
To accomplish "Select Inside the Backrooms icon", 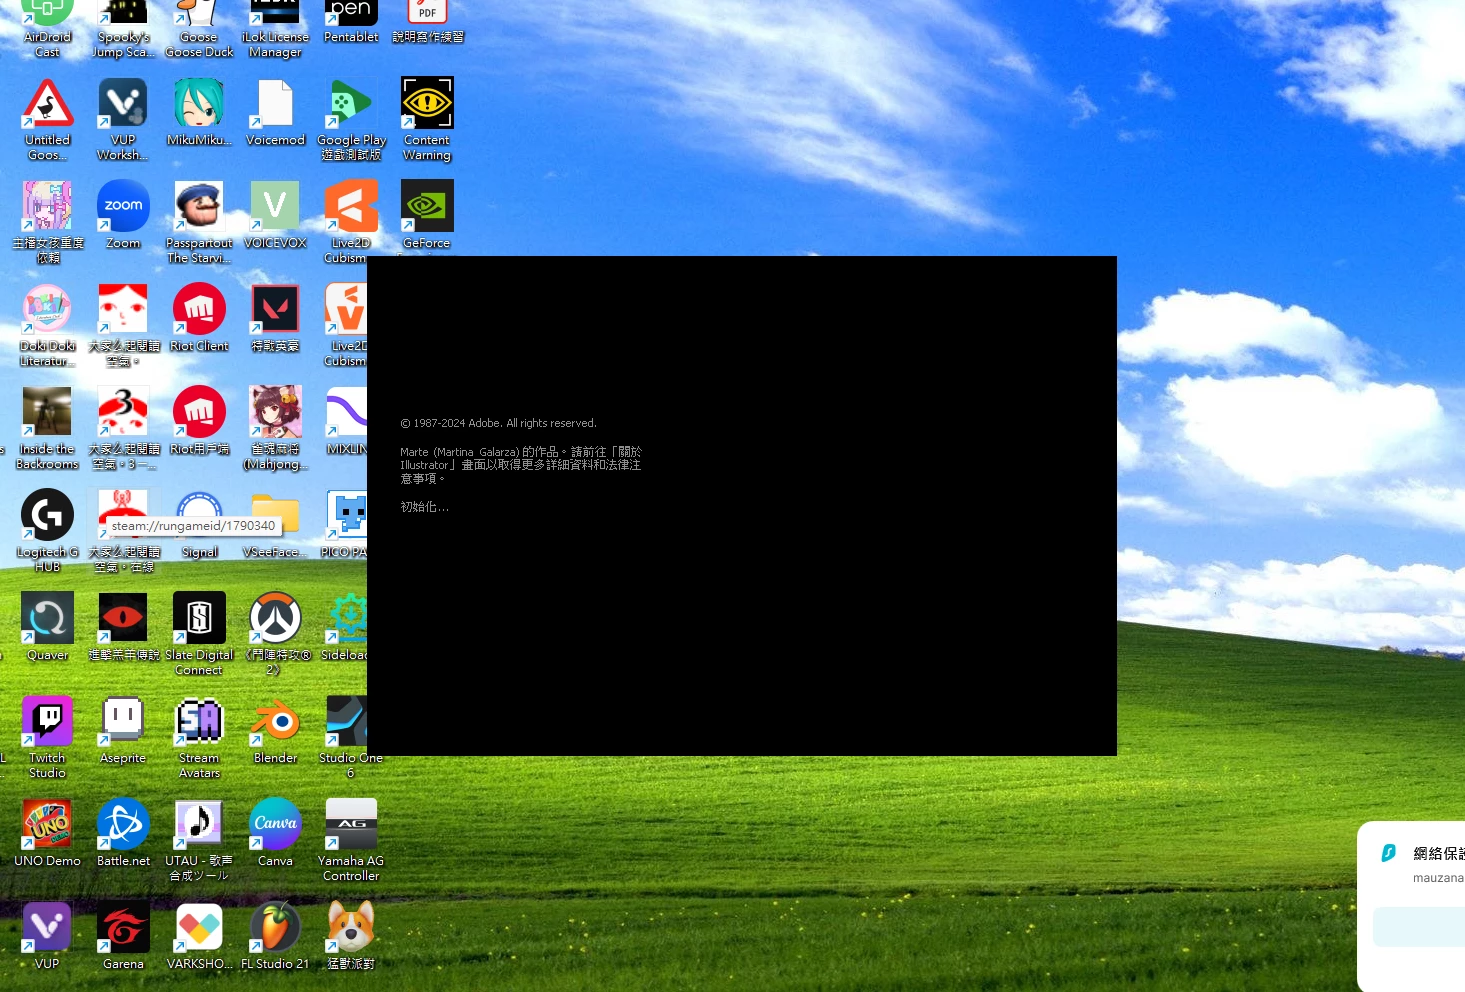I will 47,428.
